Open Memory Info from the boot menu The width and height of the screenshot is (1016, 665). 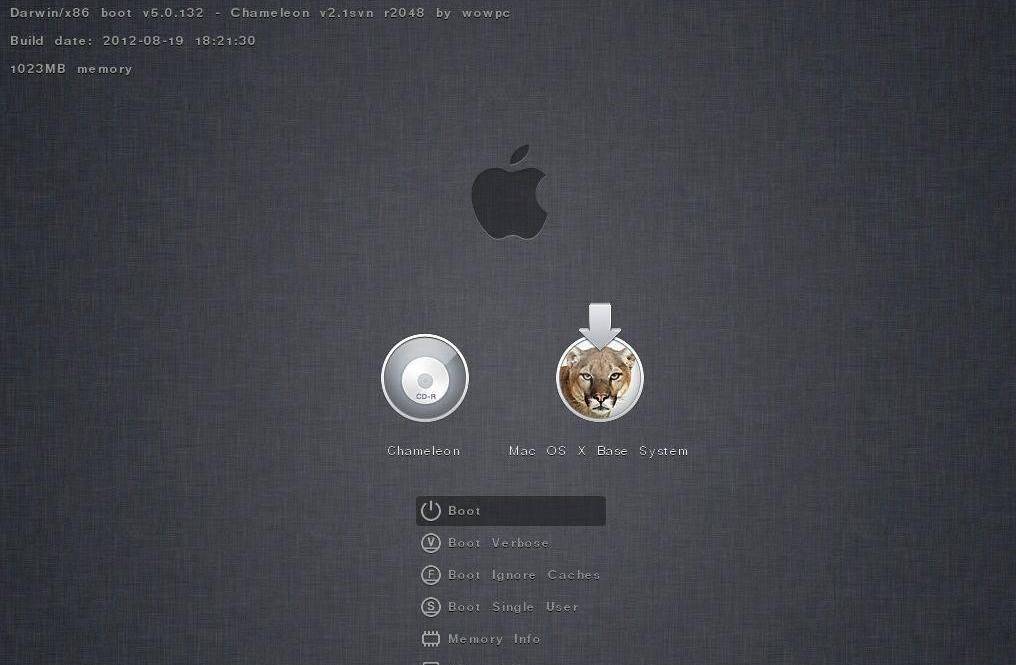click(494, 639)
